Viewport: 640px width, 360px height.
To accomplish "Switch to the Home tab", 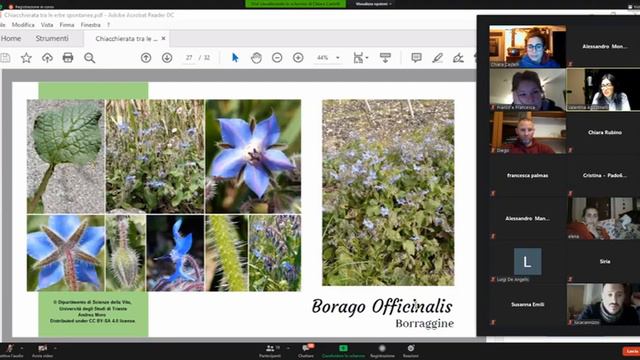I will tap(11, 38).
